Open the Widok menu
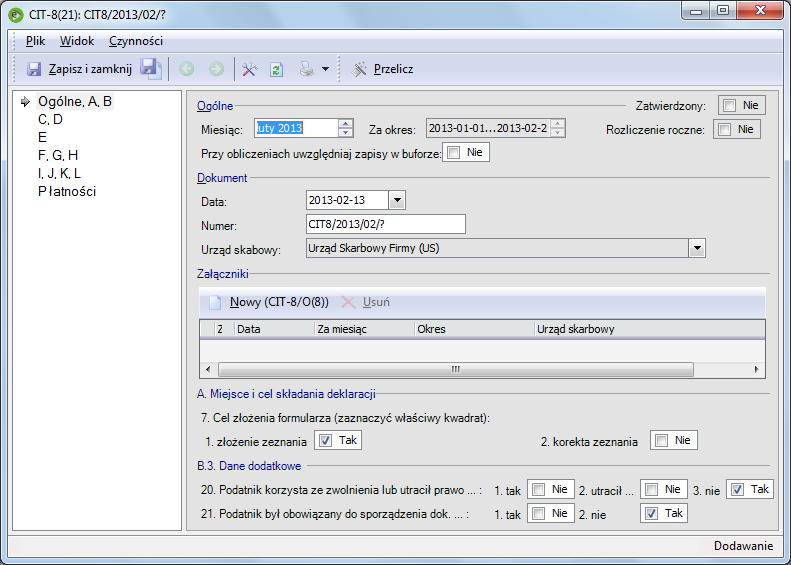This screenshot has width=791, height=565. point(77,41)
